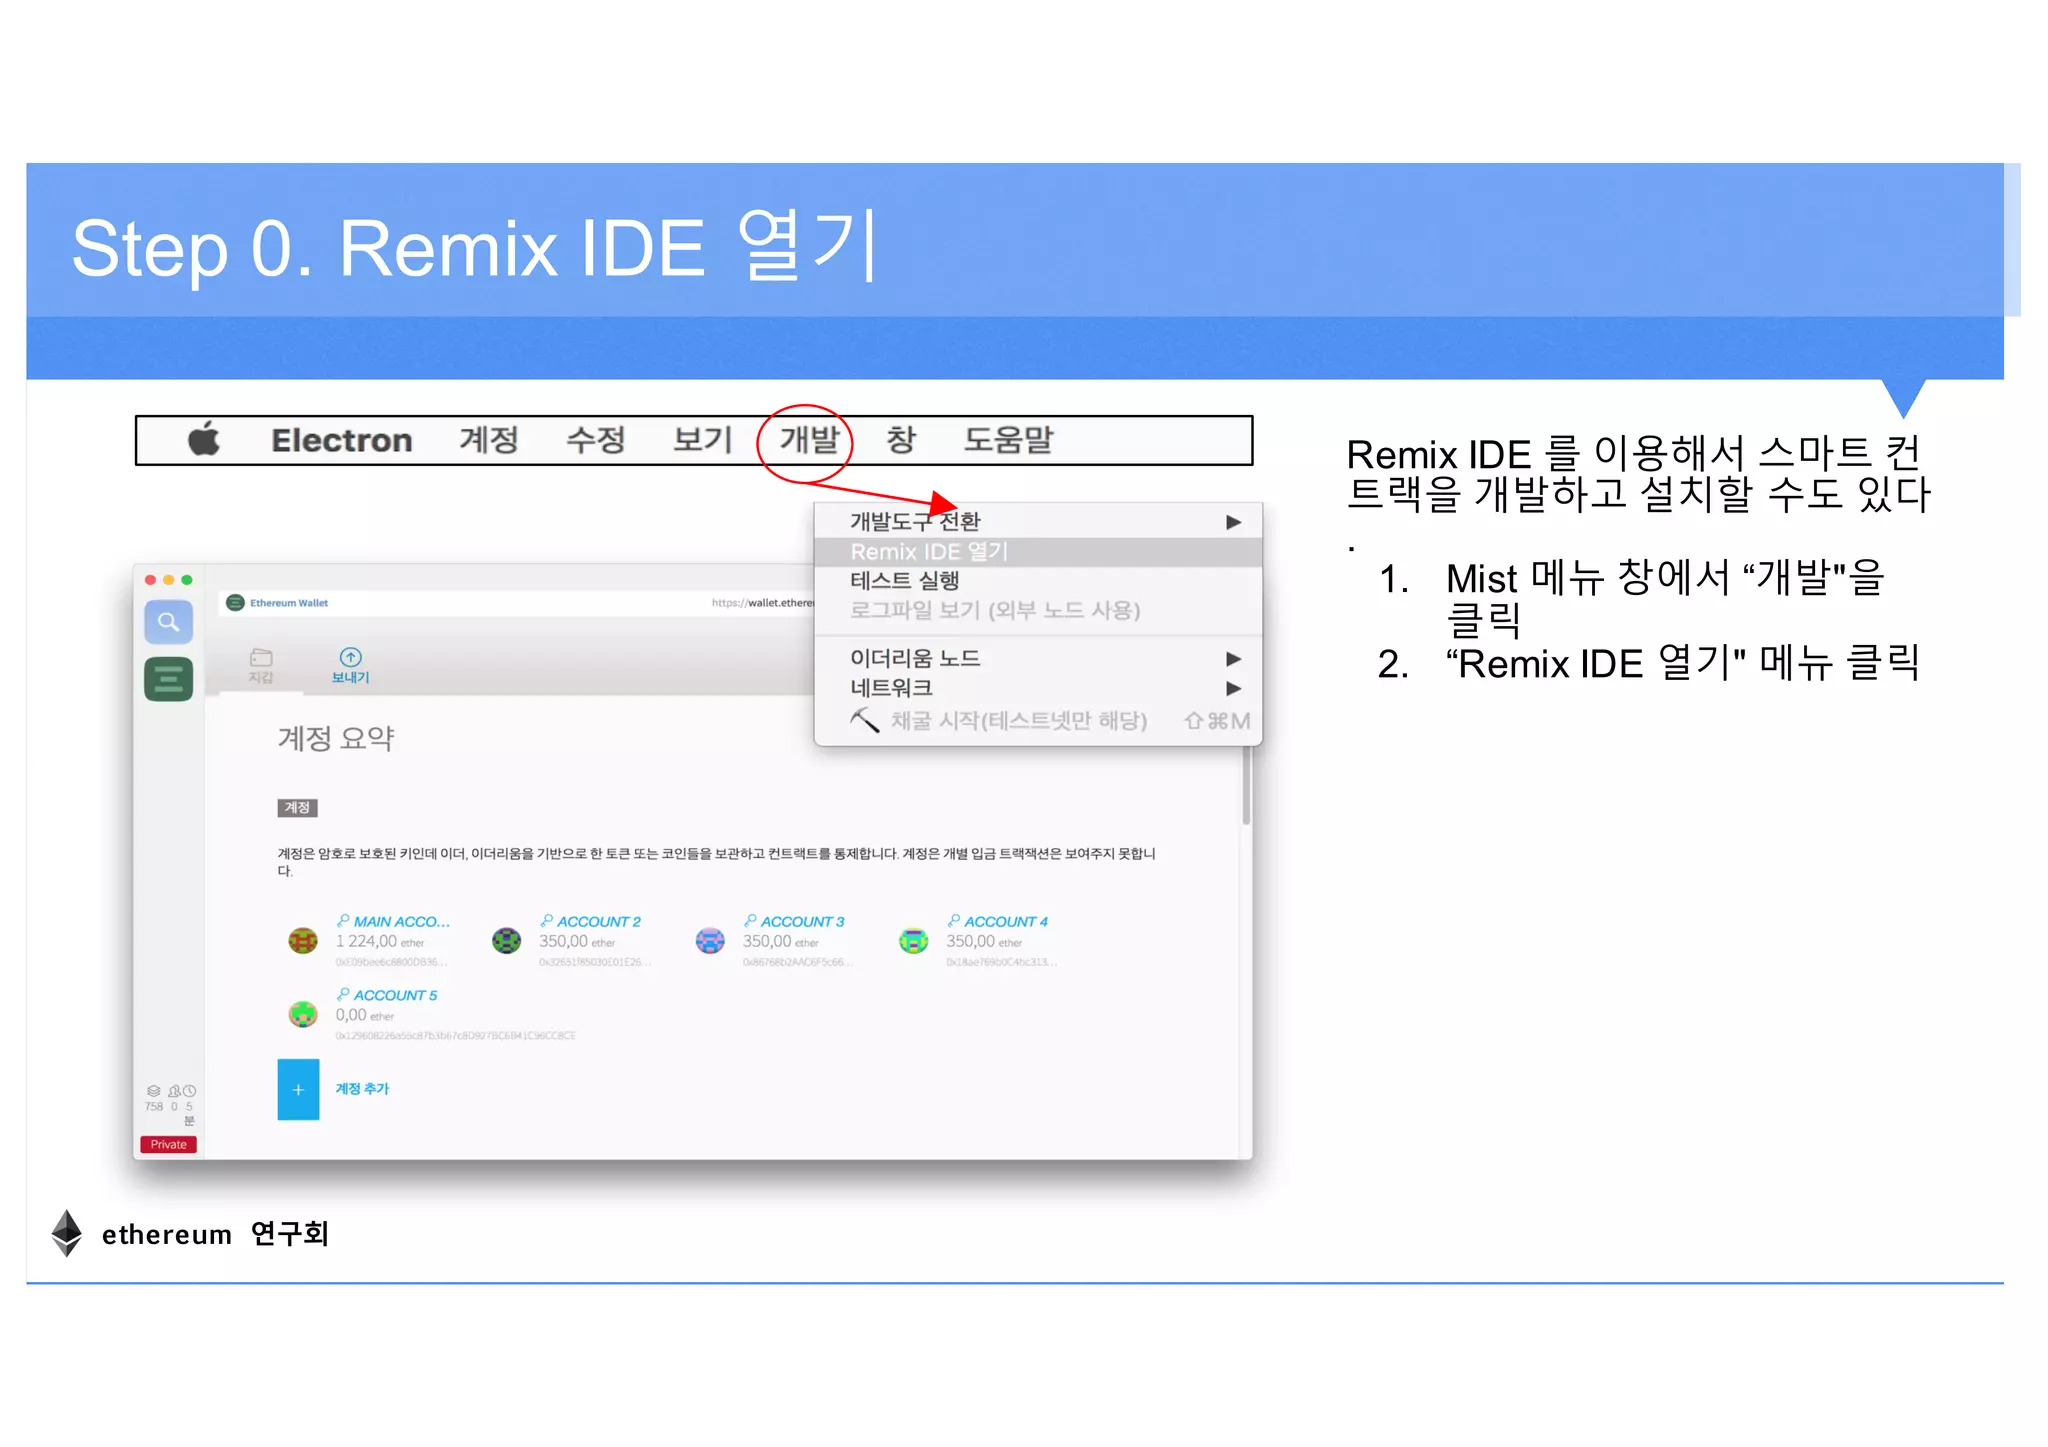Screen dimensions: 2048x1447
Task: Click the Apple logo menu
Action: pyautogui.click(x=204, y=440)
